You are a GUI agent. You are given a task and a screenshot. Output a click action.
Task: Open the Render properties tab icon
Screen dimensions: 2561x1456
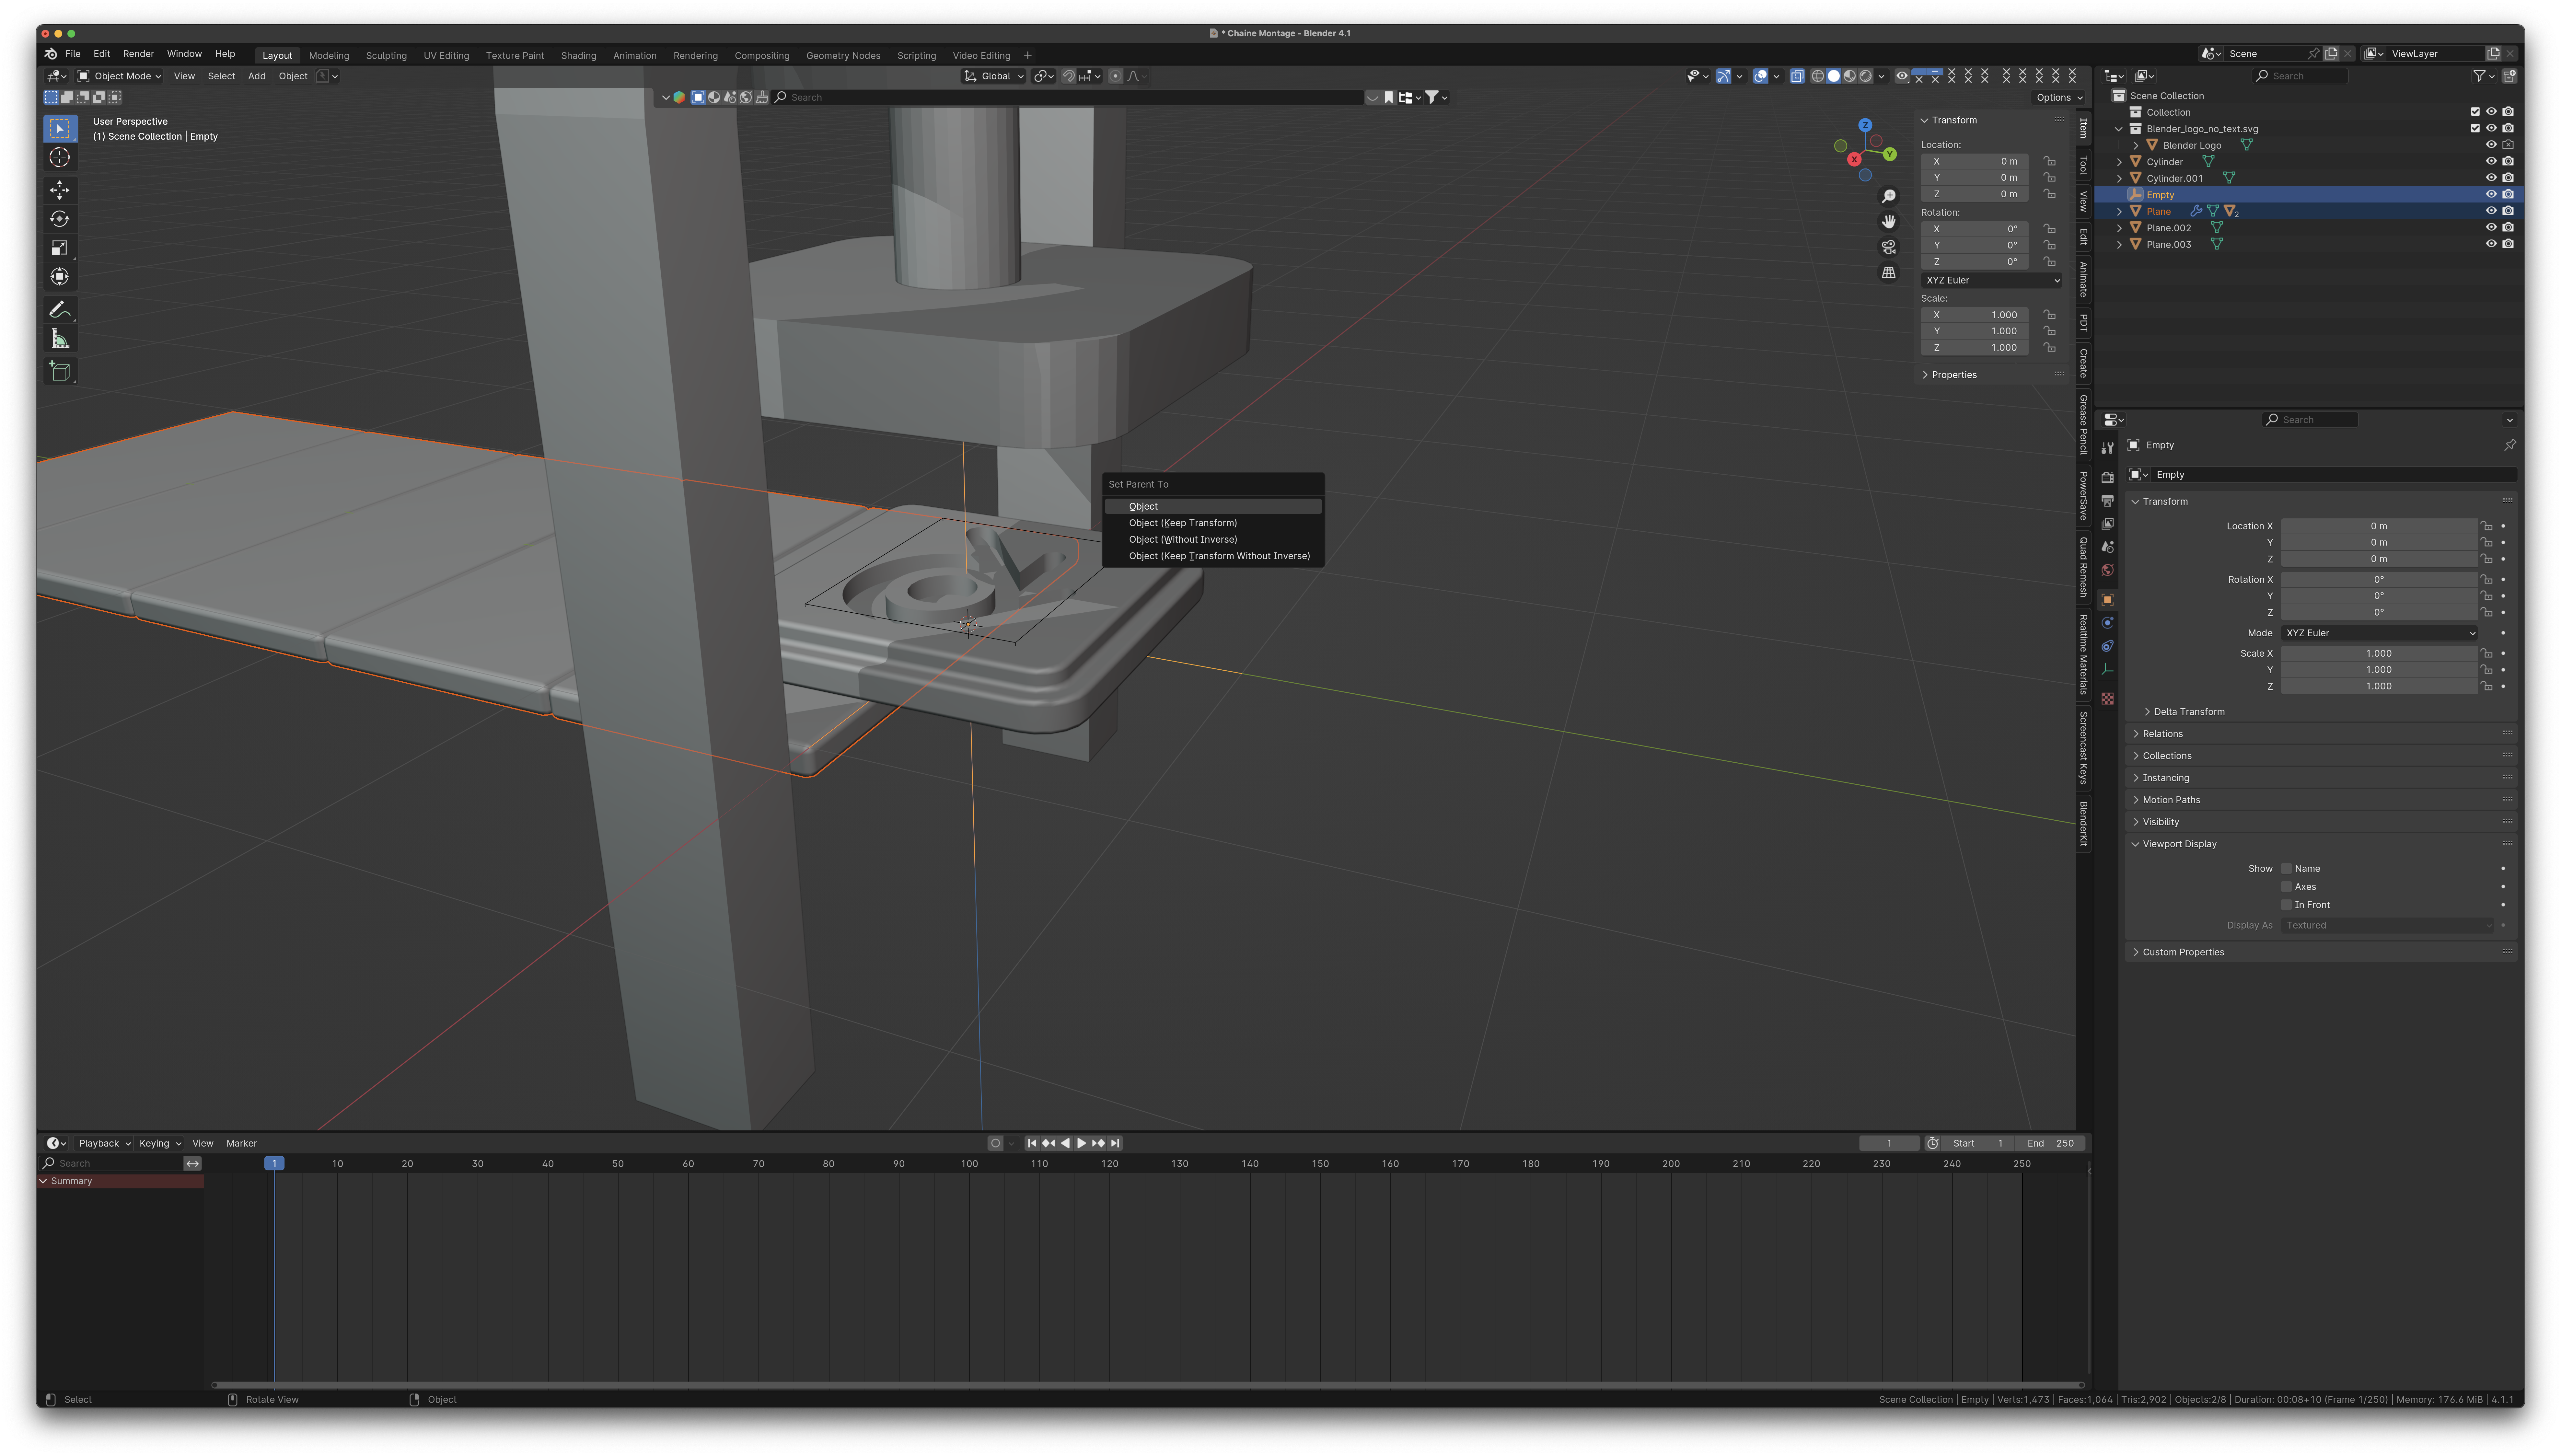coord(2107,478)
